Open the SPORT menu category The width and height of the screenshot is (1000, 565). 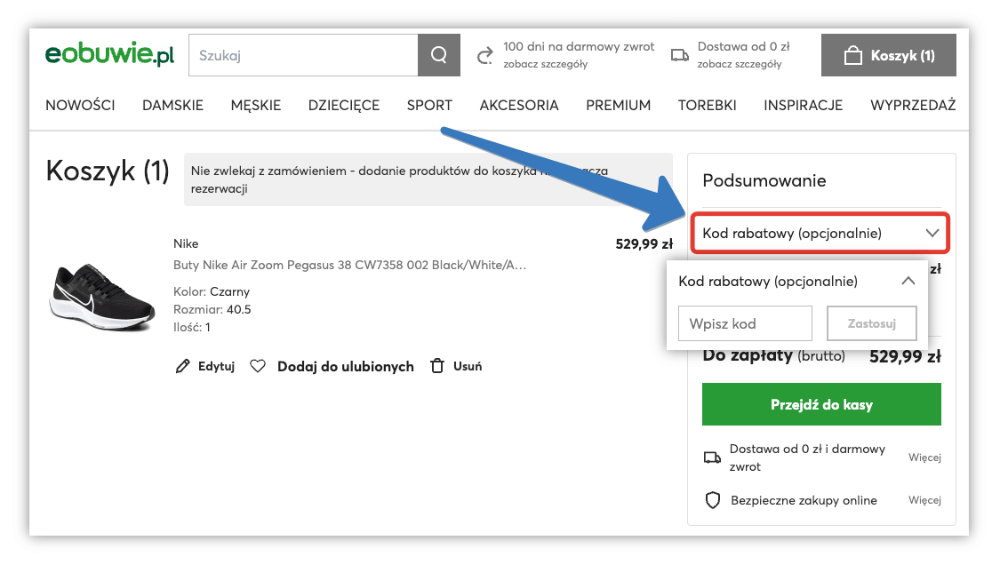tap(429, 105)
